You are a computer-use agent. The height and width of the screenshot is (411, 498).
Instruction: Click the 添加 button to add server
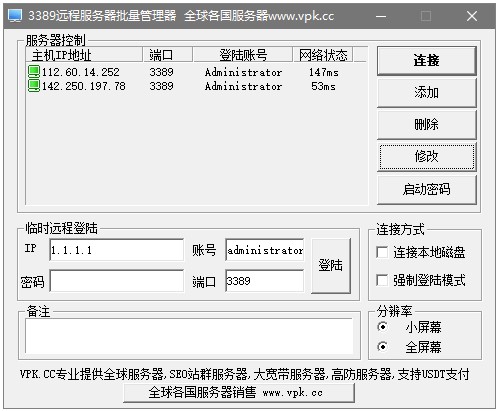426,93
